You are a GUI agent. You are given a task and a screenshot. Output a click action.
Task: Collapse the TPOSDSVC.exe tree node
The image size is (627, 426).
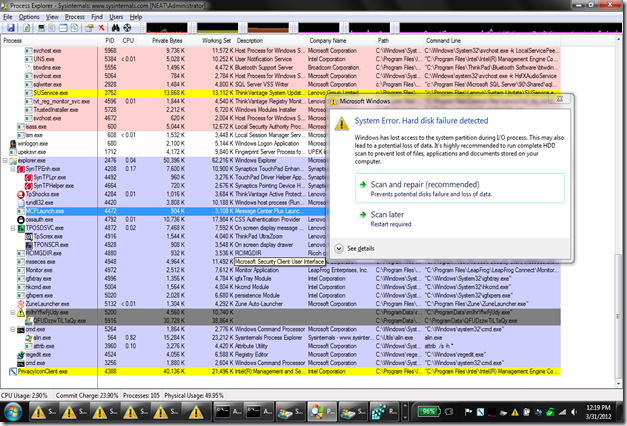12,227
